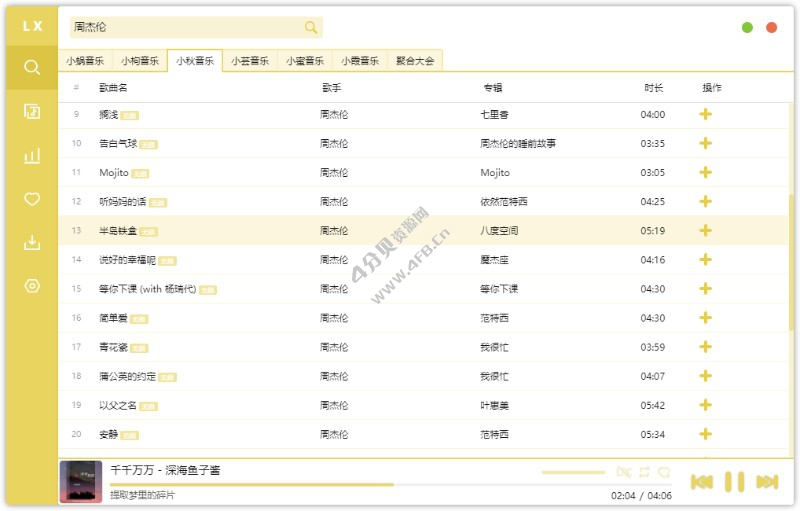The height and width of the screenshot is (511, 800).
Task: Click the magnifier icon in search box
Action: 311,28
